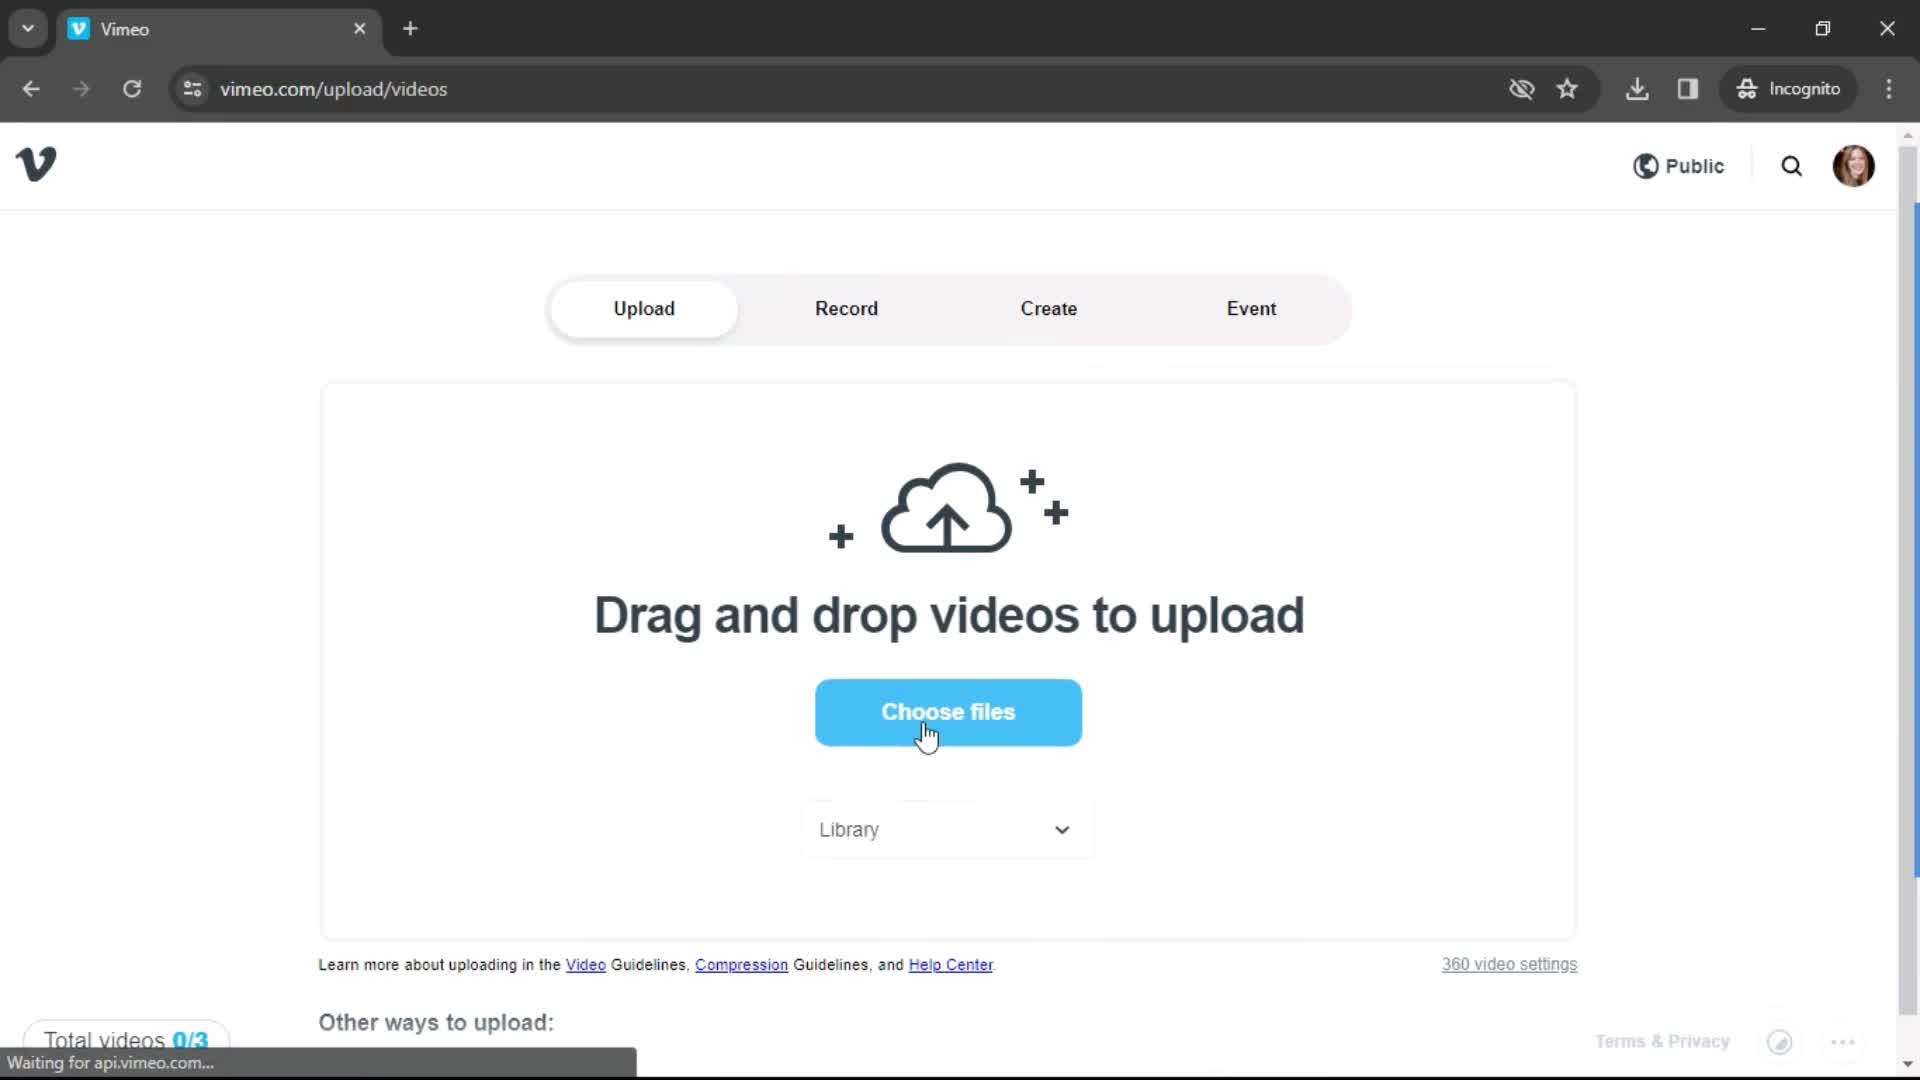Open the Compression Guidelines link

741,965
